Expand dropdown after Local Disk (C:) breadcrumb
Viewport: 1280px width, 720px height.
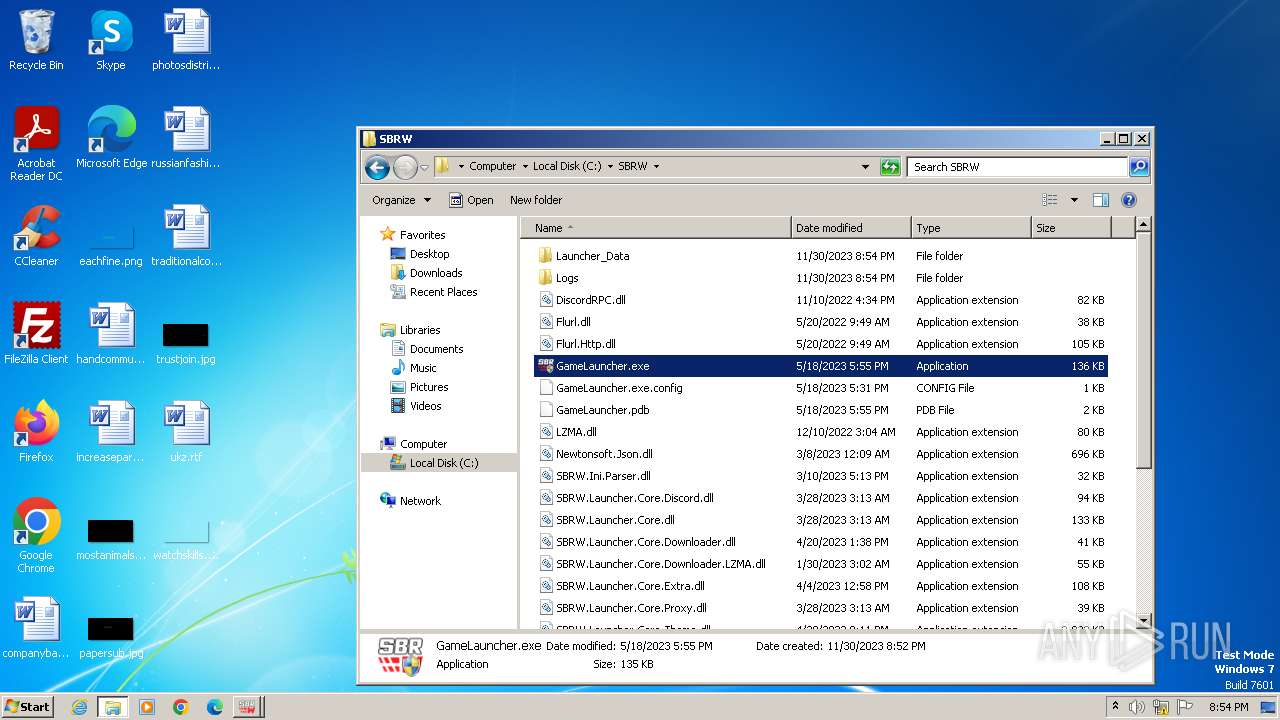coord(610,167)
